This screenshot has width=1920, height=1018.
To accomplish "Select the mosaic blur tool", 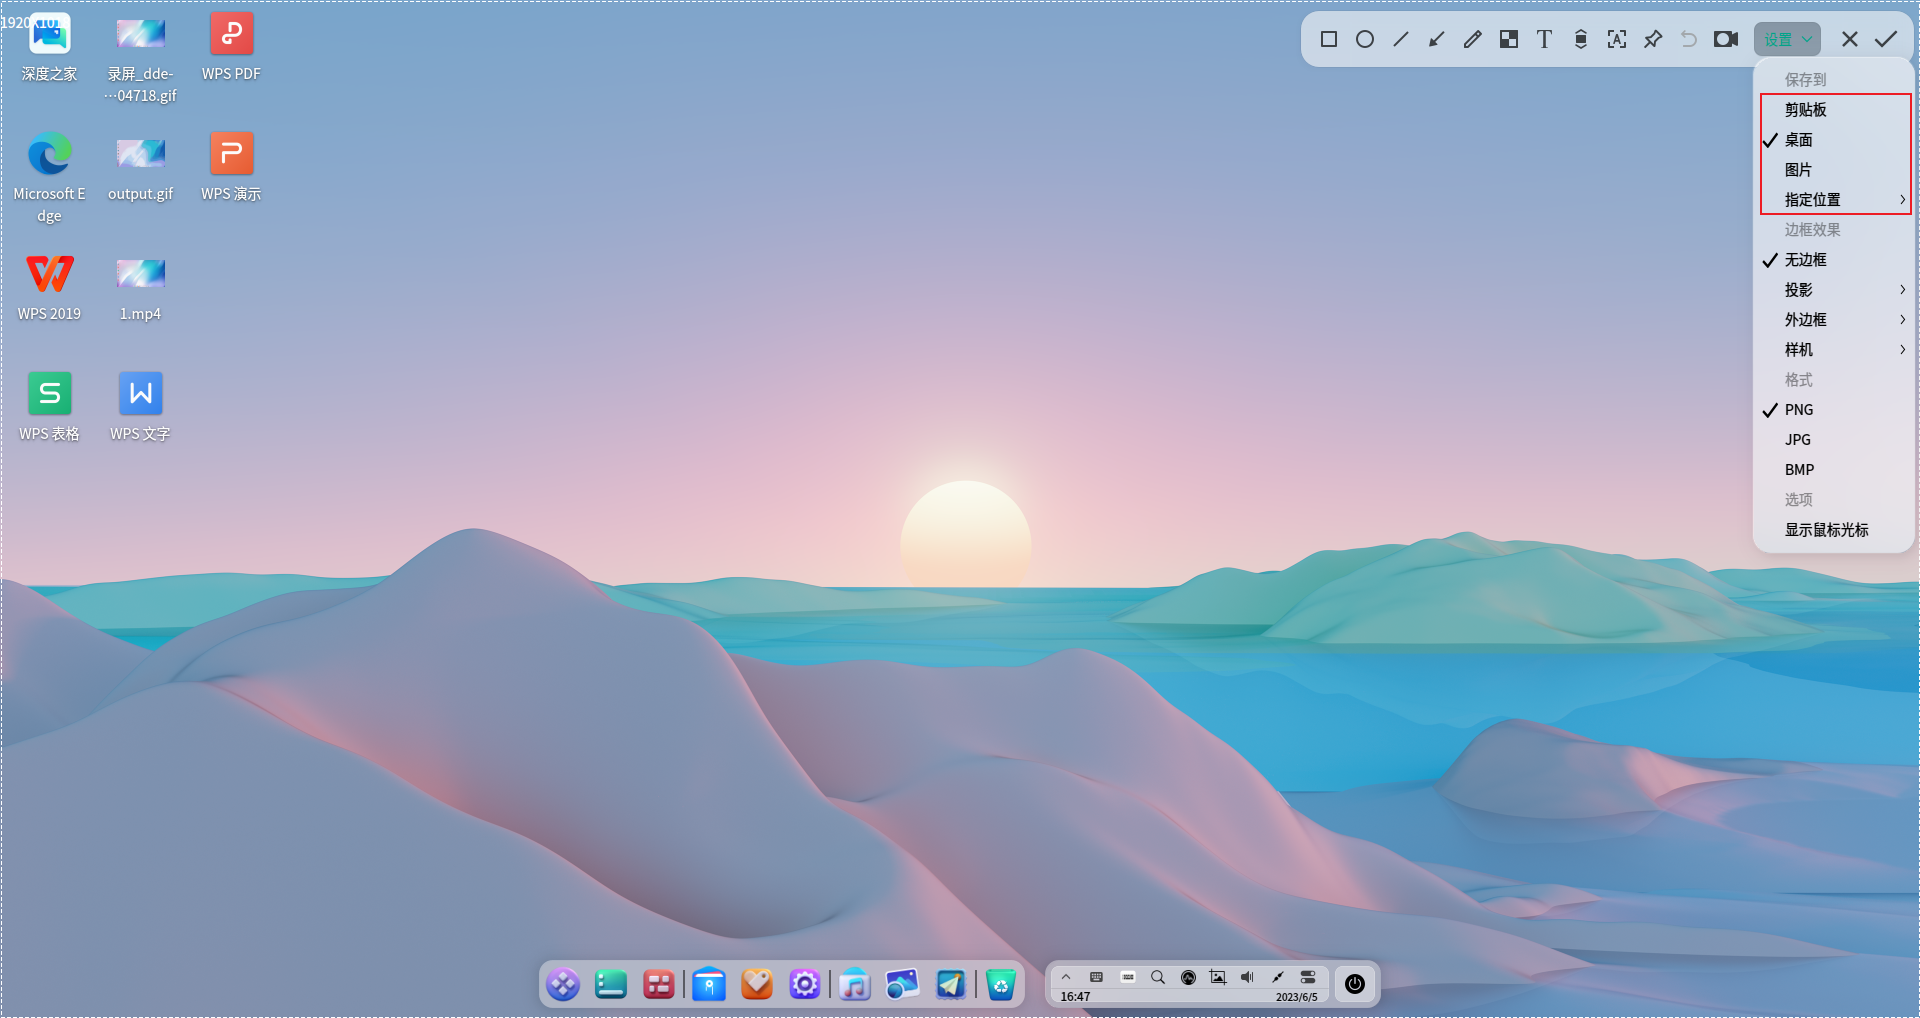I will [x=1509, y=39].
